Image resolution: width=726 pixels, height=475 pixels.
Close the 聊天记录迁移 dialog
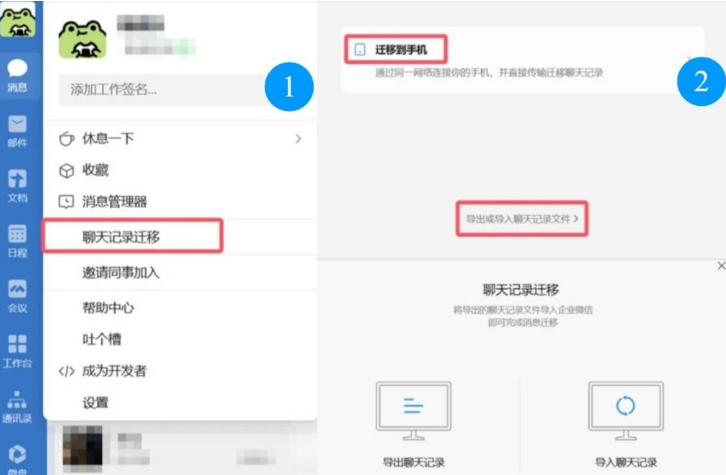click(x=721, y=266)
